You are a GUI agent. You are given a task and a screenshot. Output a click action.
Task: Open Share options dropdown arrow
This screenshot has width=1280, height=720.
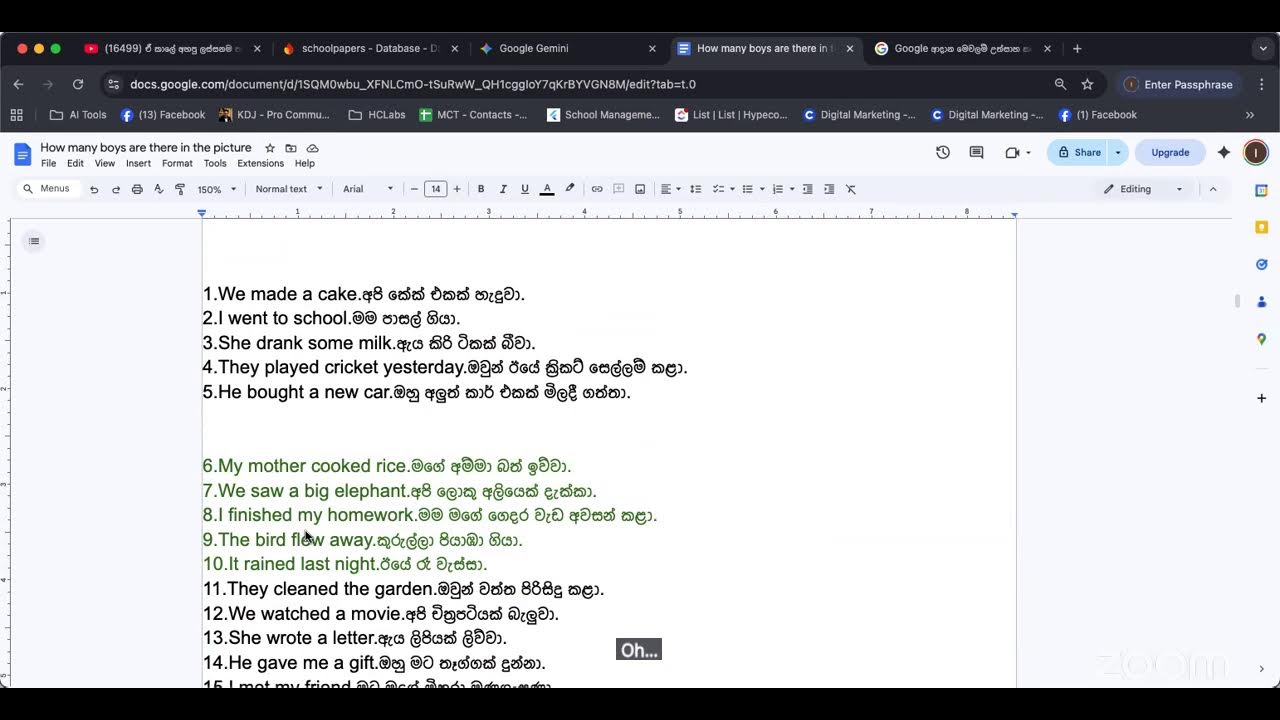point(1118,152)
